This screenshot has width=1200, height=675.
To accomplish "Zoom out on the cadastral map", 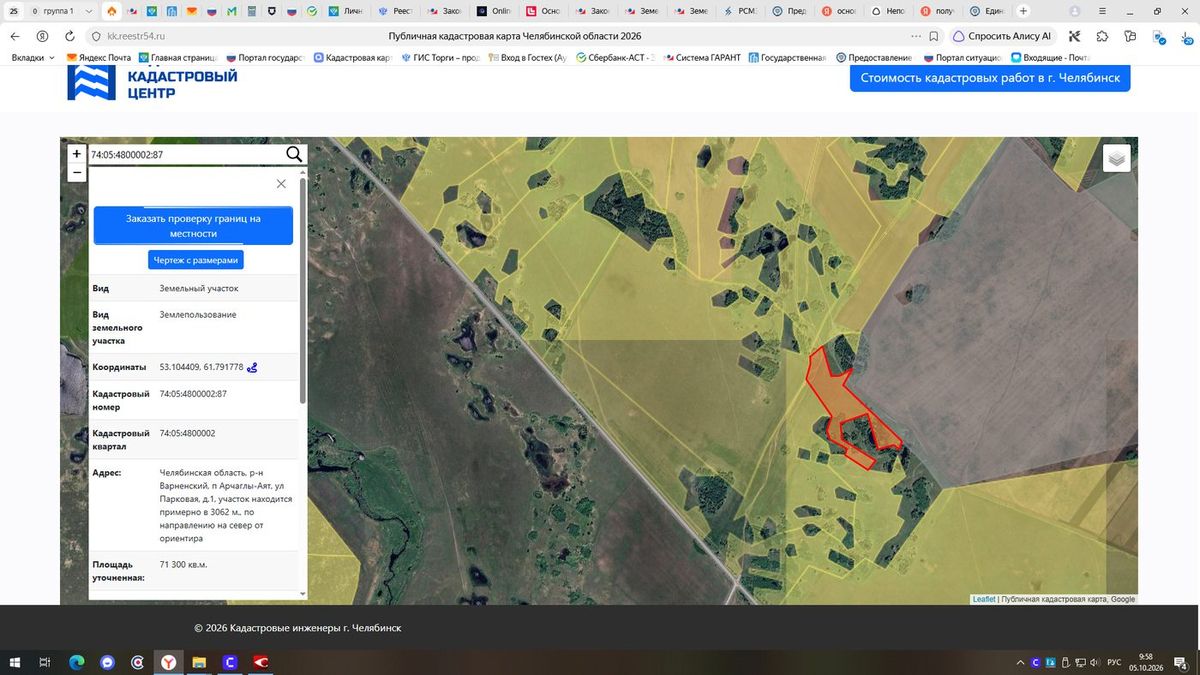I will pos(76,172).
